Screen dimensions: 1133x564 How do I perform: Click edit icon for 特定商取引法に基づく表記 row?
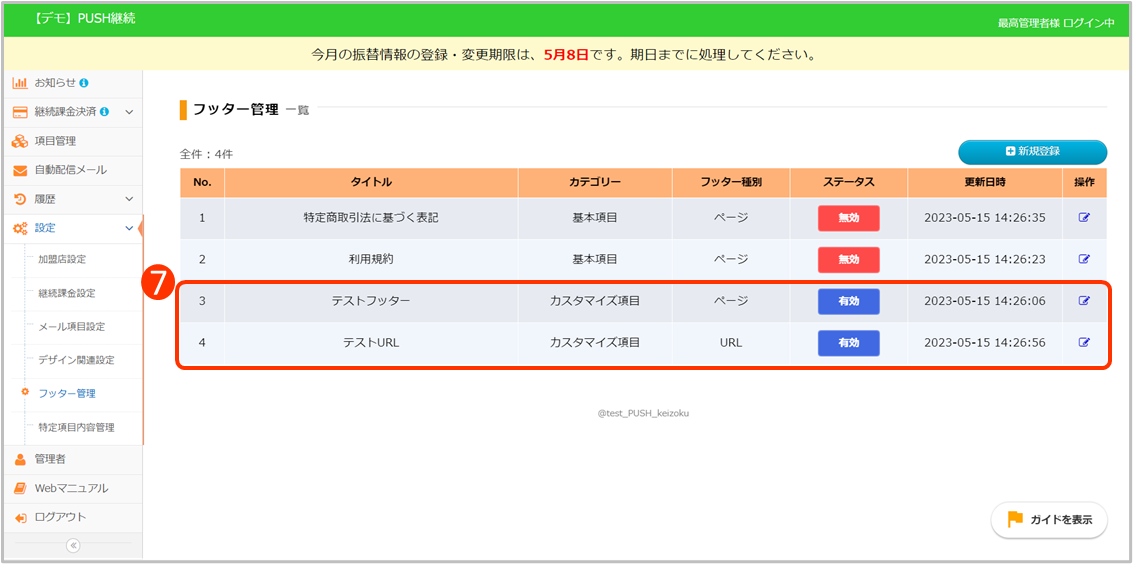1084,218
